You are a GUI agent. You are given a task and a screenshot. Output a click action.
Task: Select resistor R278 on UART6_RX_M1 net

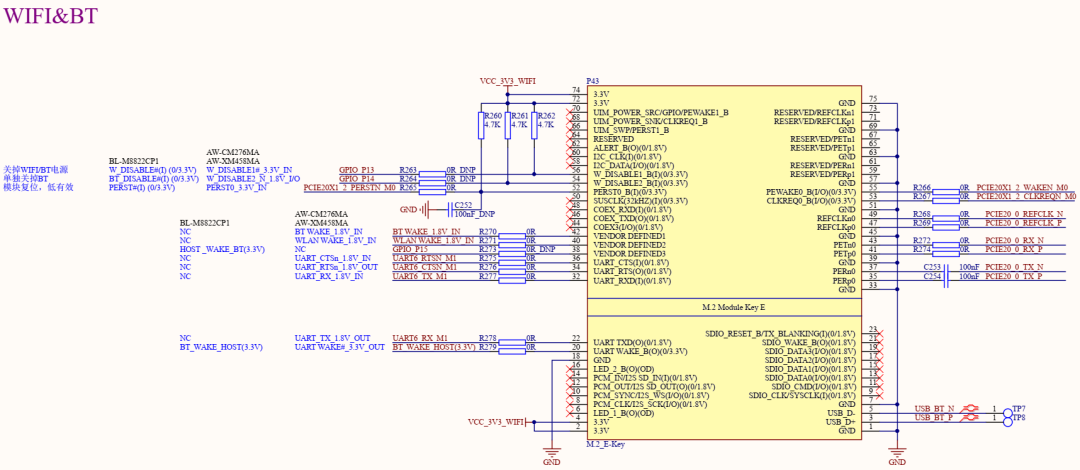point(512,343)
